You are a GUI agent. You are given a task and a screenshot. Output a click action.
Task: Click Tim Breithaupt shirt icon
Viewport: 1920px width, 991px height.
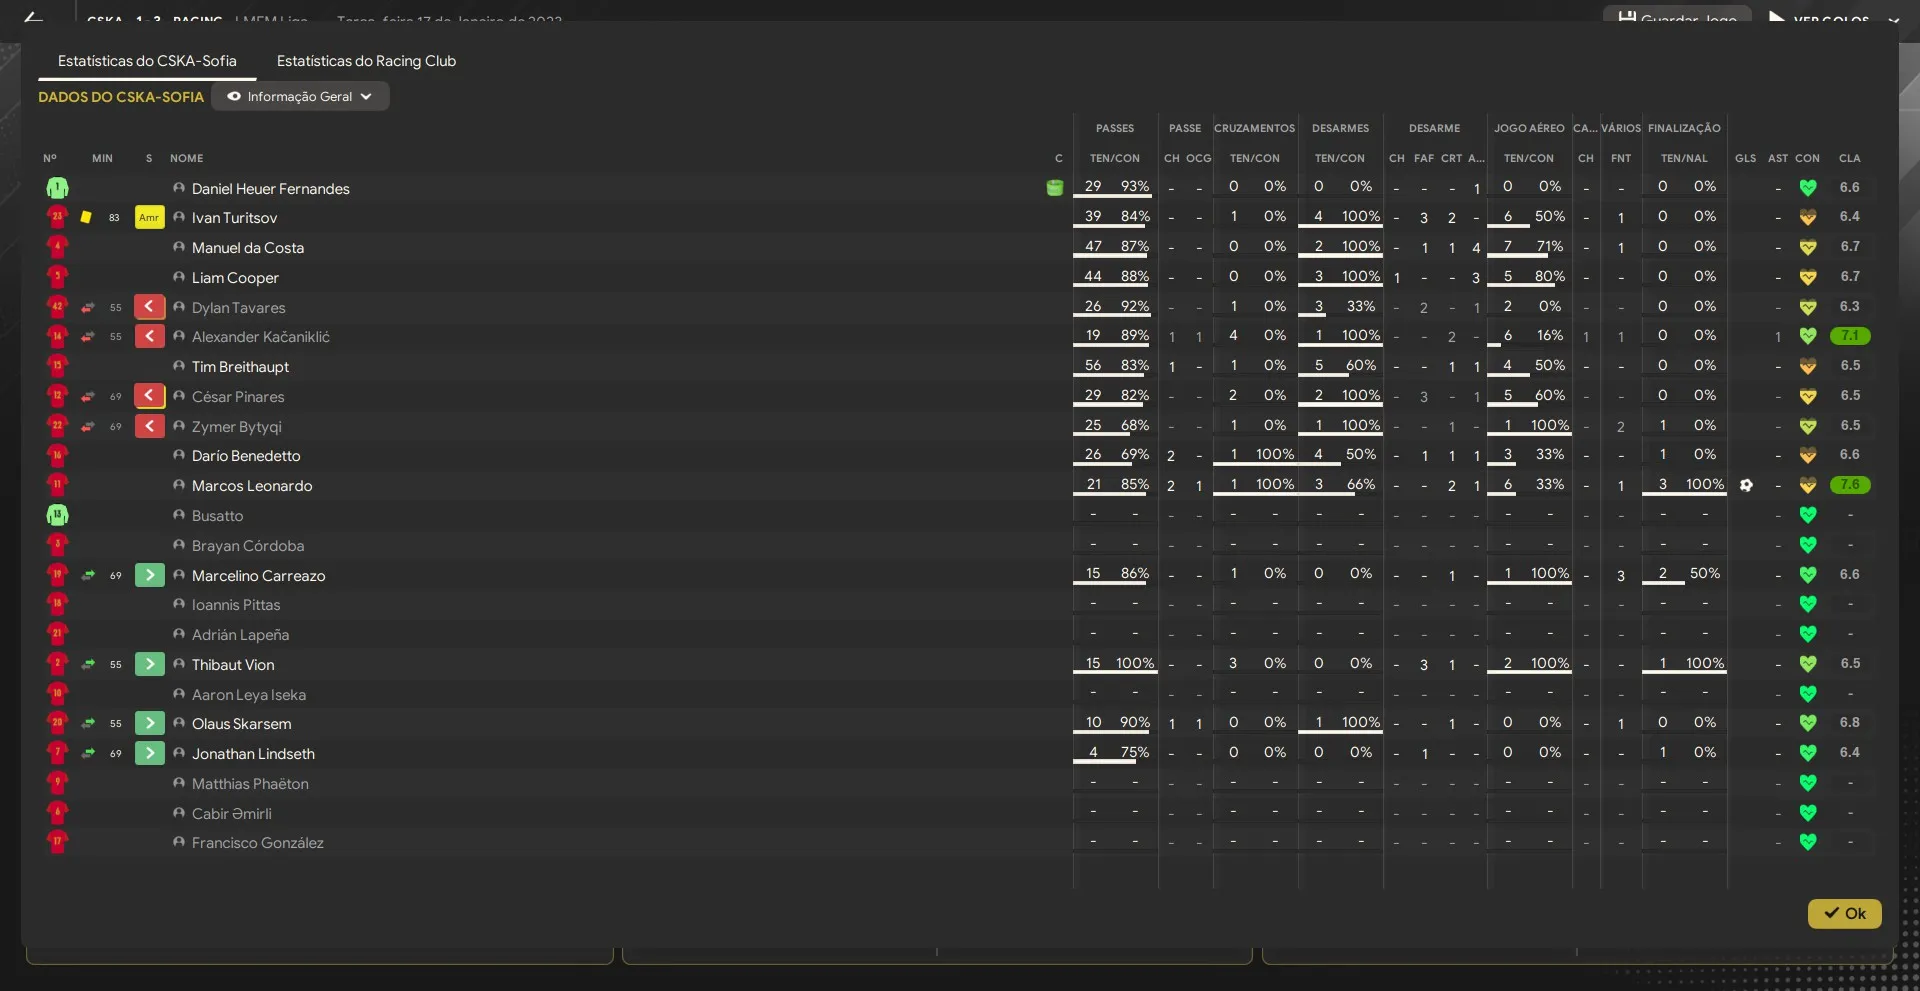pyautogui.click(x=57, y=366)
